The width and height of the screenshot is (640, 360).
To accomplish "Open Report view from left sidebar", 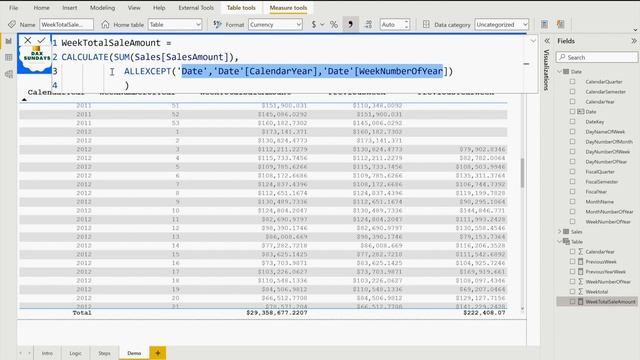I will (9, 41).
